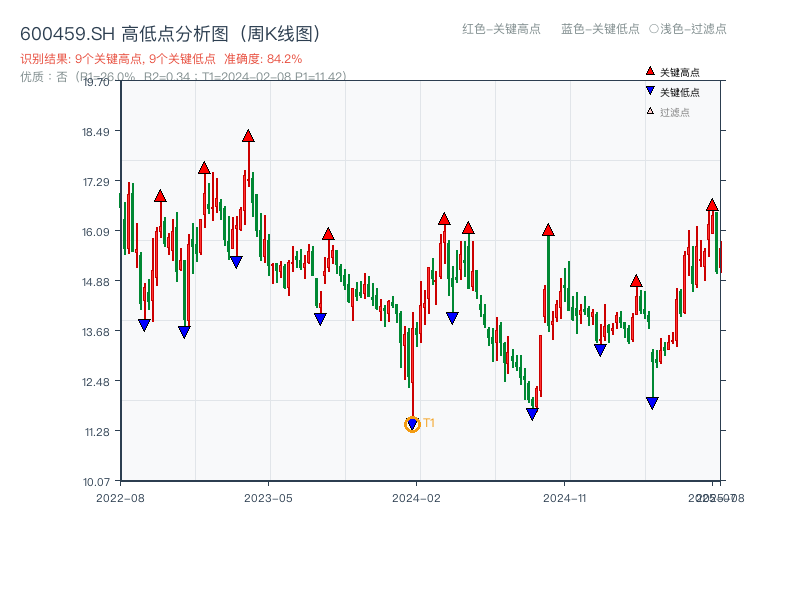Click the 14.88 y-axis label
Viewport: 800px width, 600px height.
coord(96,282)
